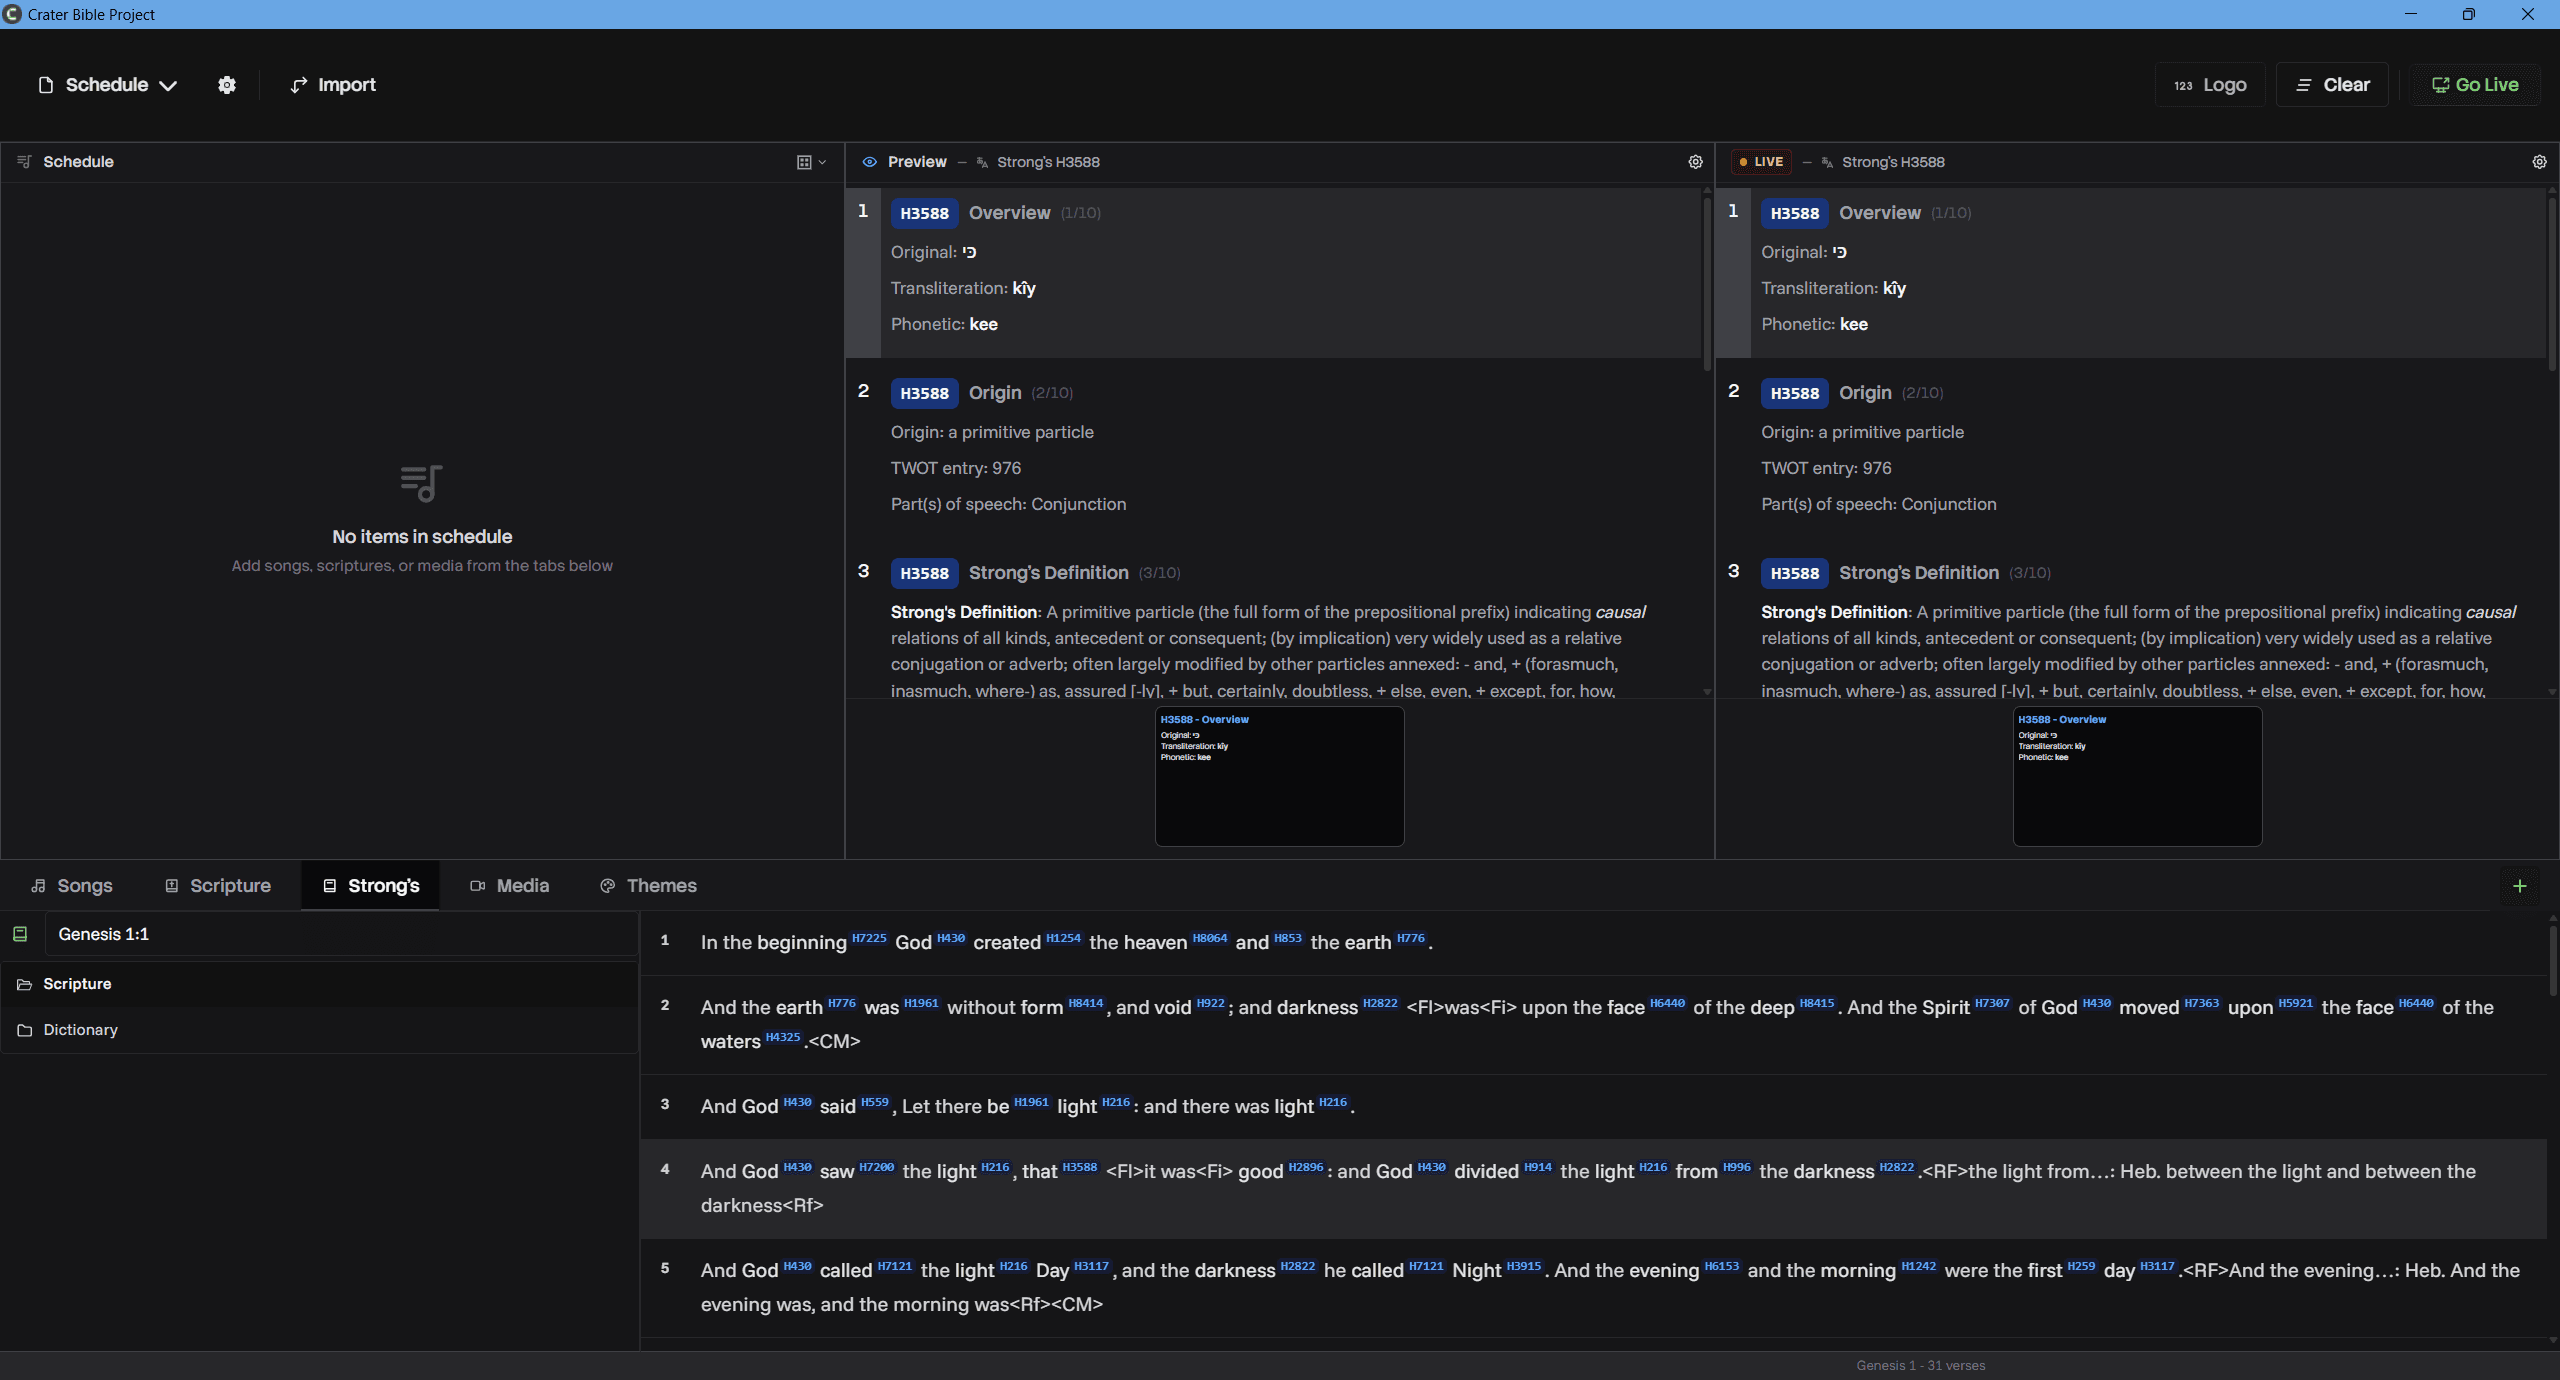This screenshot has width=2560, height=1380.
Task: Click the Strong's icon in Preview header
Action: pyautogui.click(x=982, y=162)
